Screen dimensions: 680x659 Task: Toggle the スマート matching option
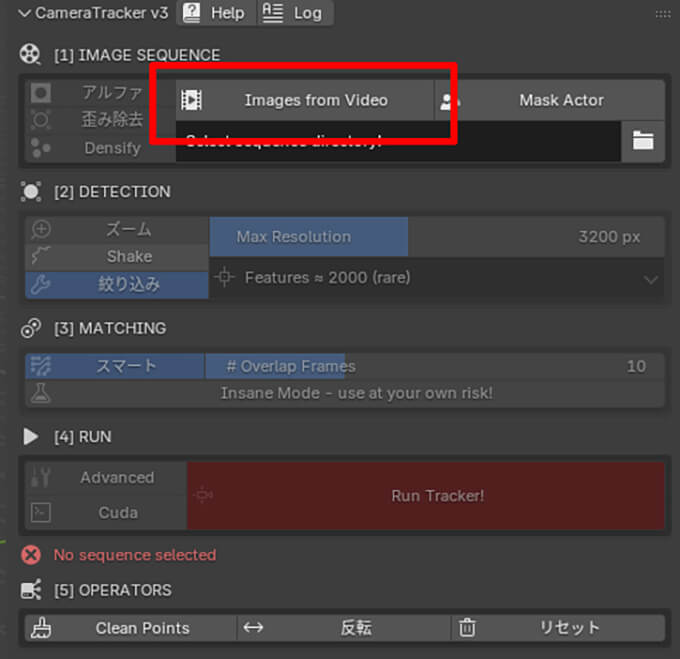tap(114, 366)
